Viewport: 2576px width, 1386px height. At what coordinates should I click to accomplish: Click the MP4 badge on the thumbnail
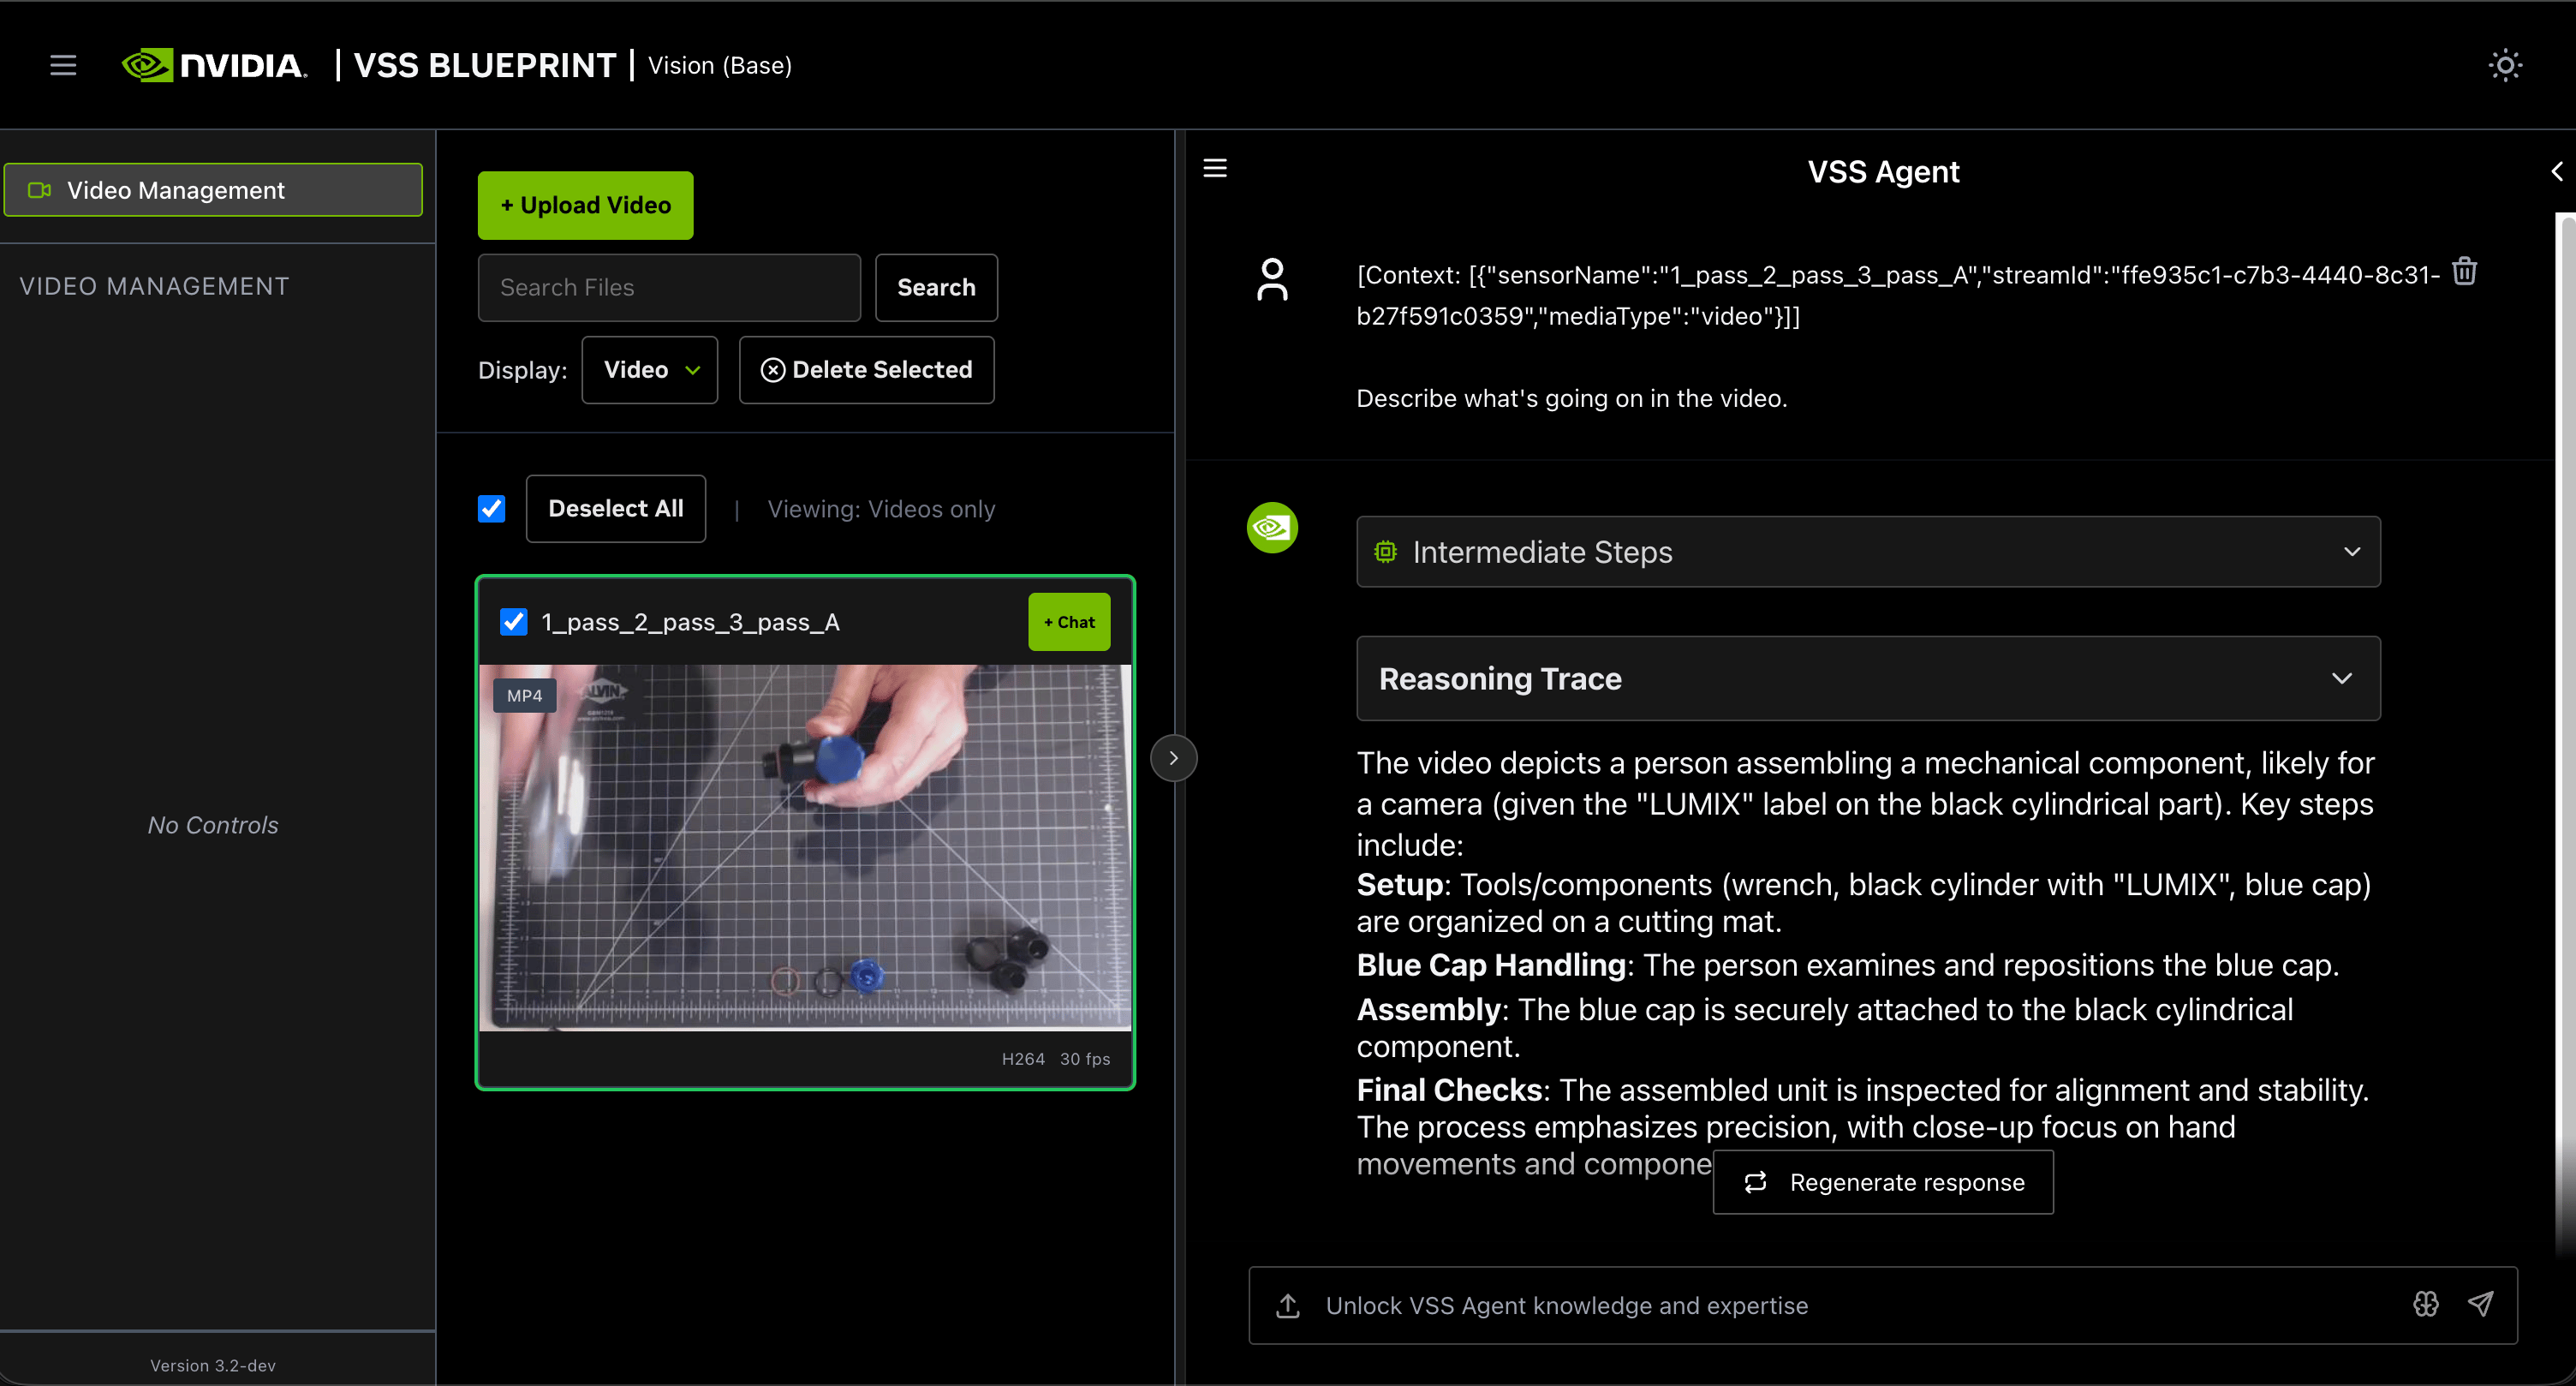point(524,696)
